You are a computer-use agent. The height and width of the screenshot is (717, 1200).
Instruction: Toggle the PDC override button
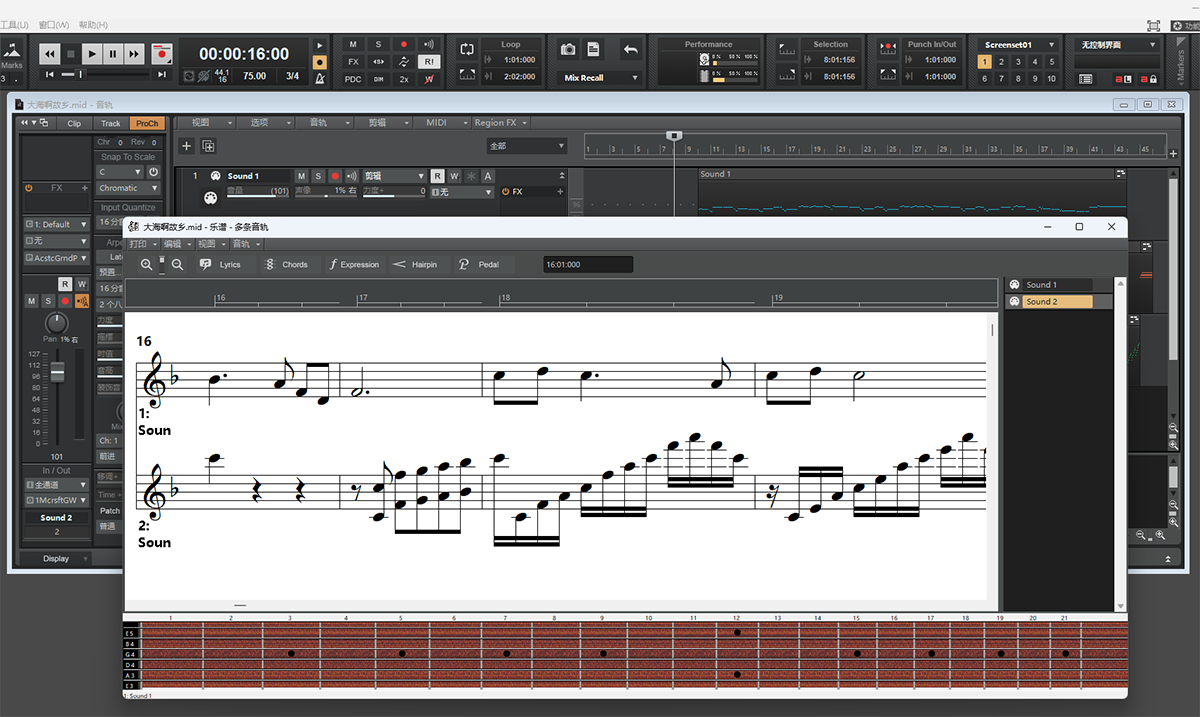tap(353, 78)
